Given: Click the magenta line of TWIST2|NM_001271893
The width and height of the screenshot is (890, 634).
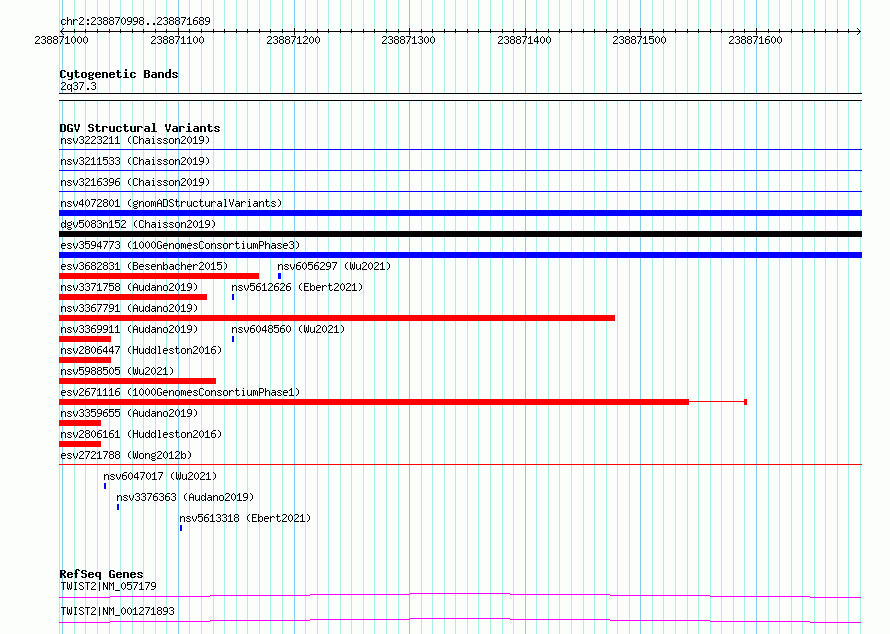Looking at the screenshot, I should pyautogui.click(x=460, y=620).
